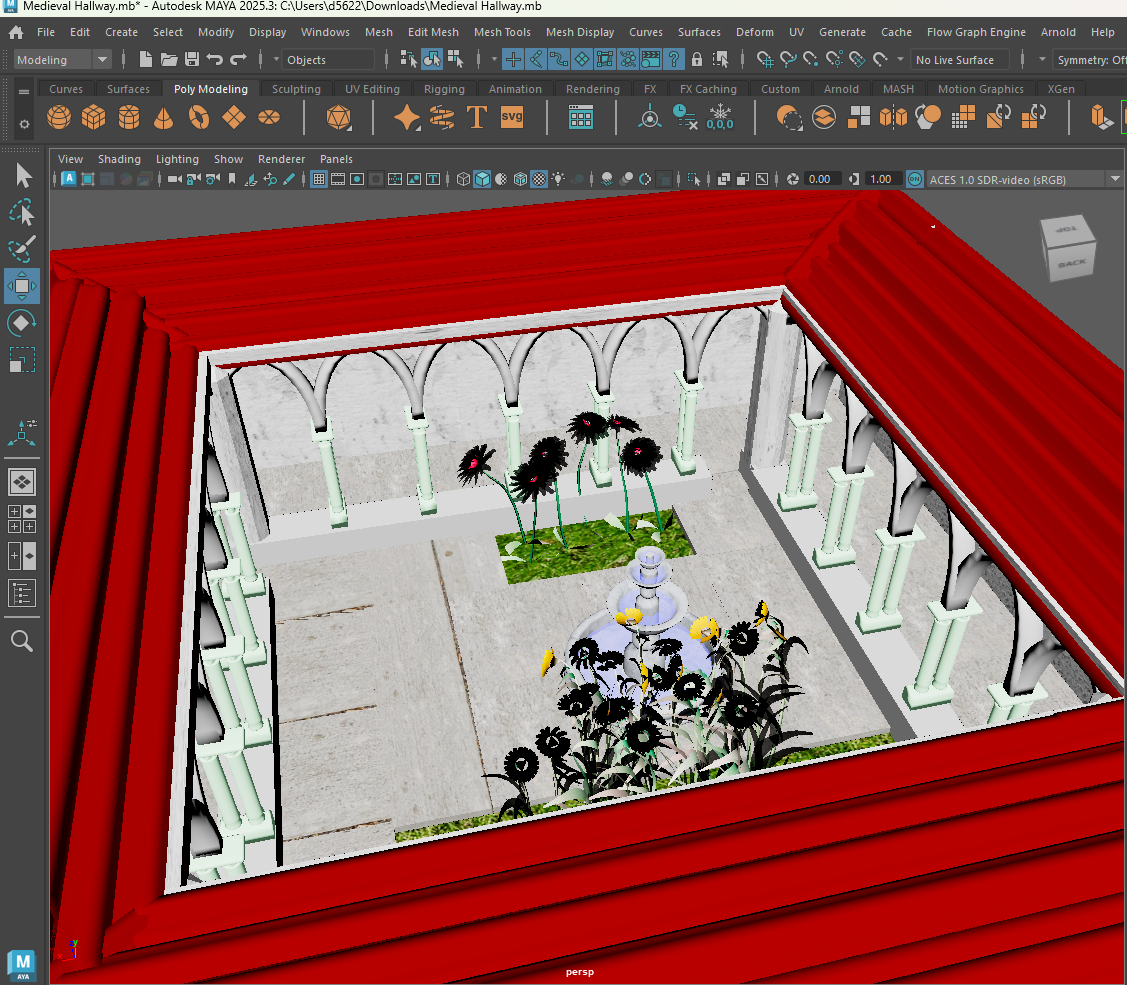The width and height of the screenshot is (1127, 985).
Task: Create a polygon cube using the shelf icon
Action: (93, 117)
